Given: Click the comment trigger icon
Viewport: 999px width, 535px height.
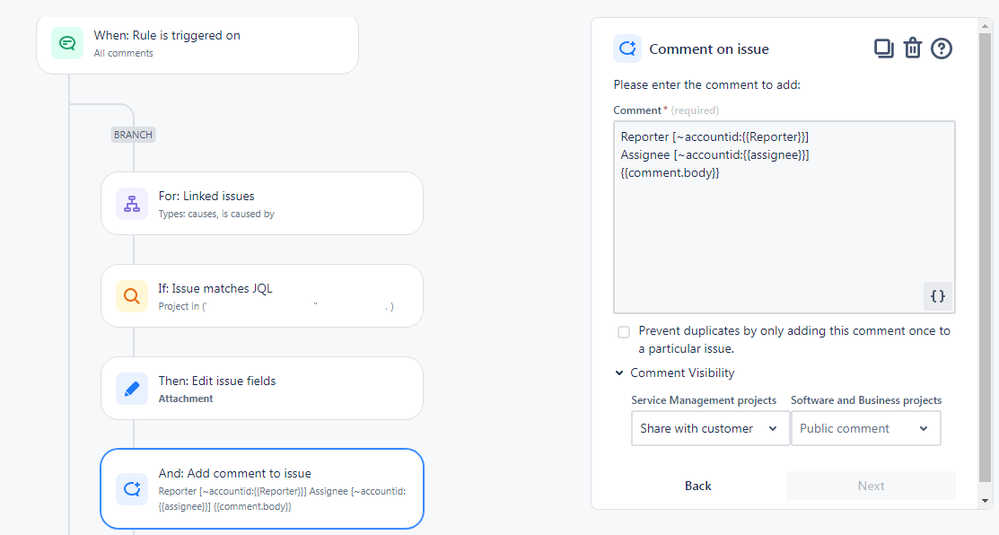Looking at the screenshot, I should [68, 43].
